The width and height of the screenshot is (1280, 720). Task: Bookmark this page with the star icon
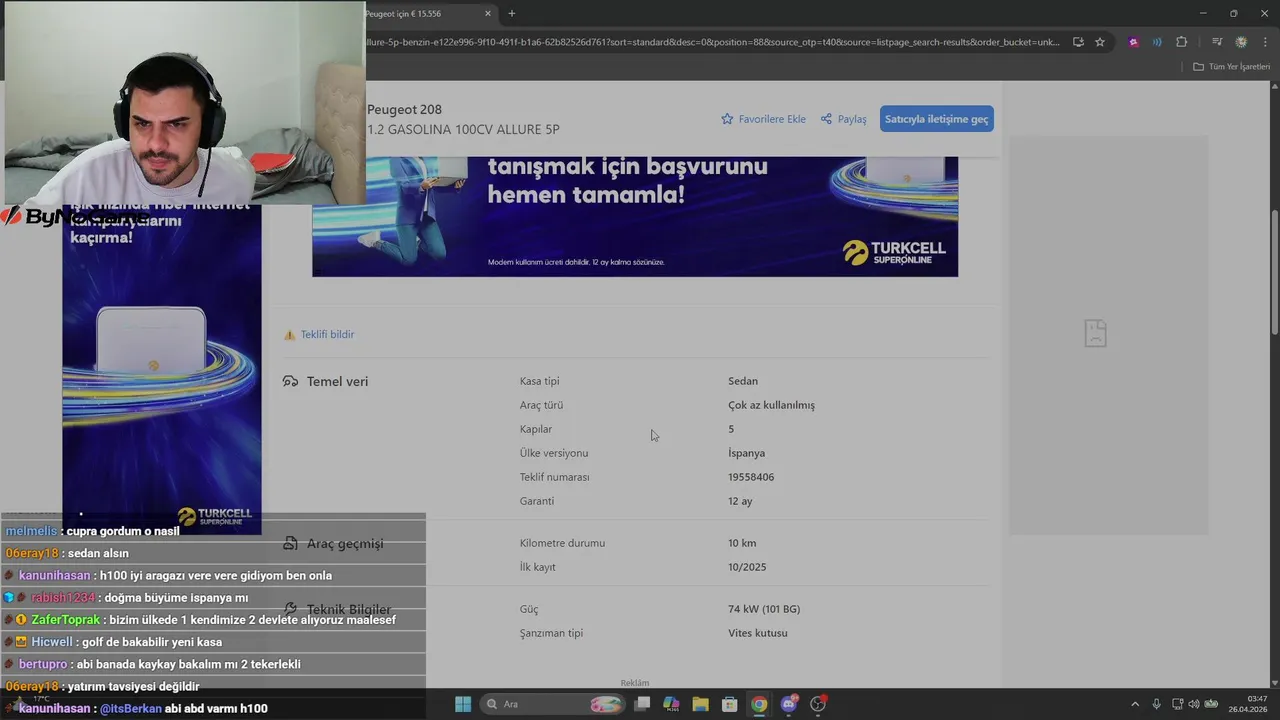tap(1100, 42)
